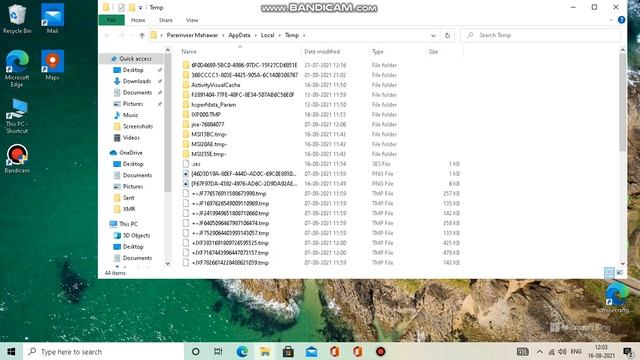Click the file list vertical scrollbar thumb
Image resolution: width=640 pixels, height=360 pixels.
pyautogui.click(x=622, y=102)
